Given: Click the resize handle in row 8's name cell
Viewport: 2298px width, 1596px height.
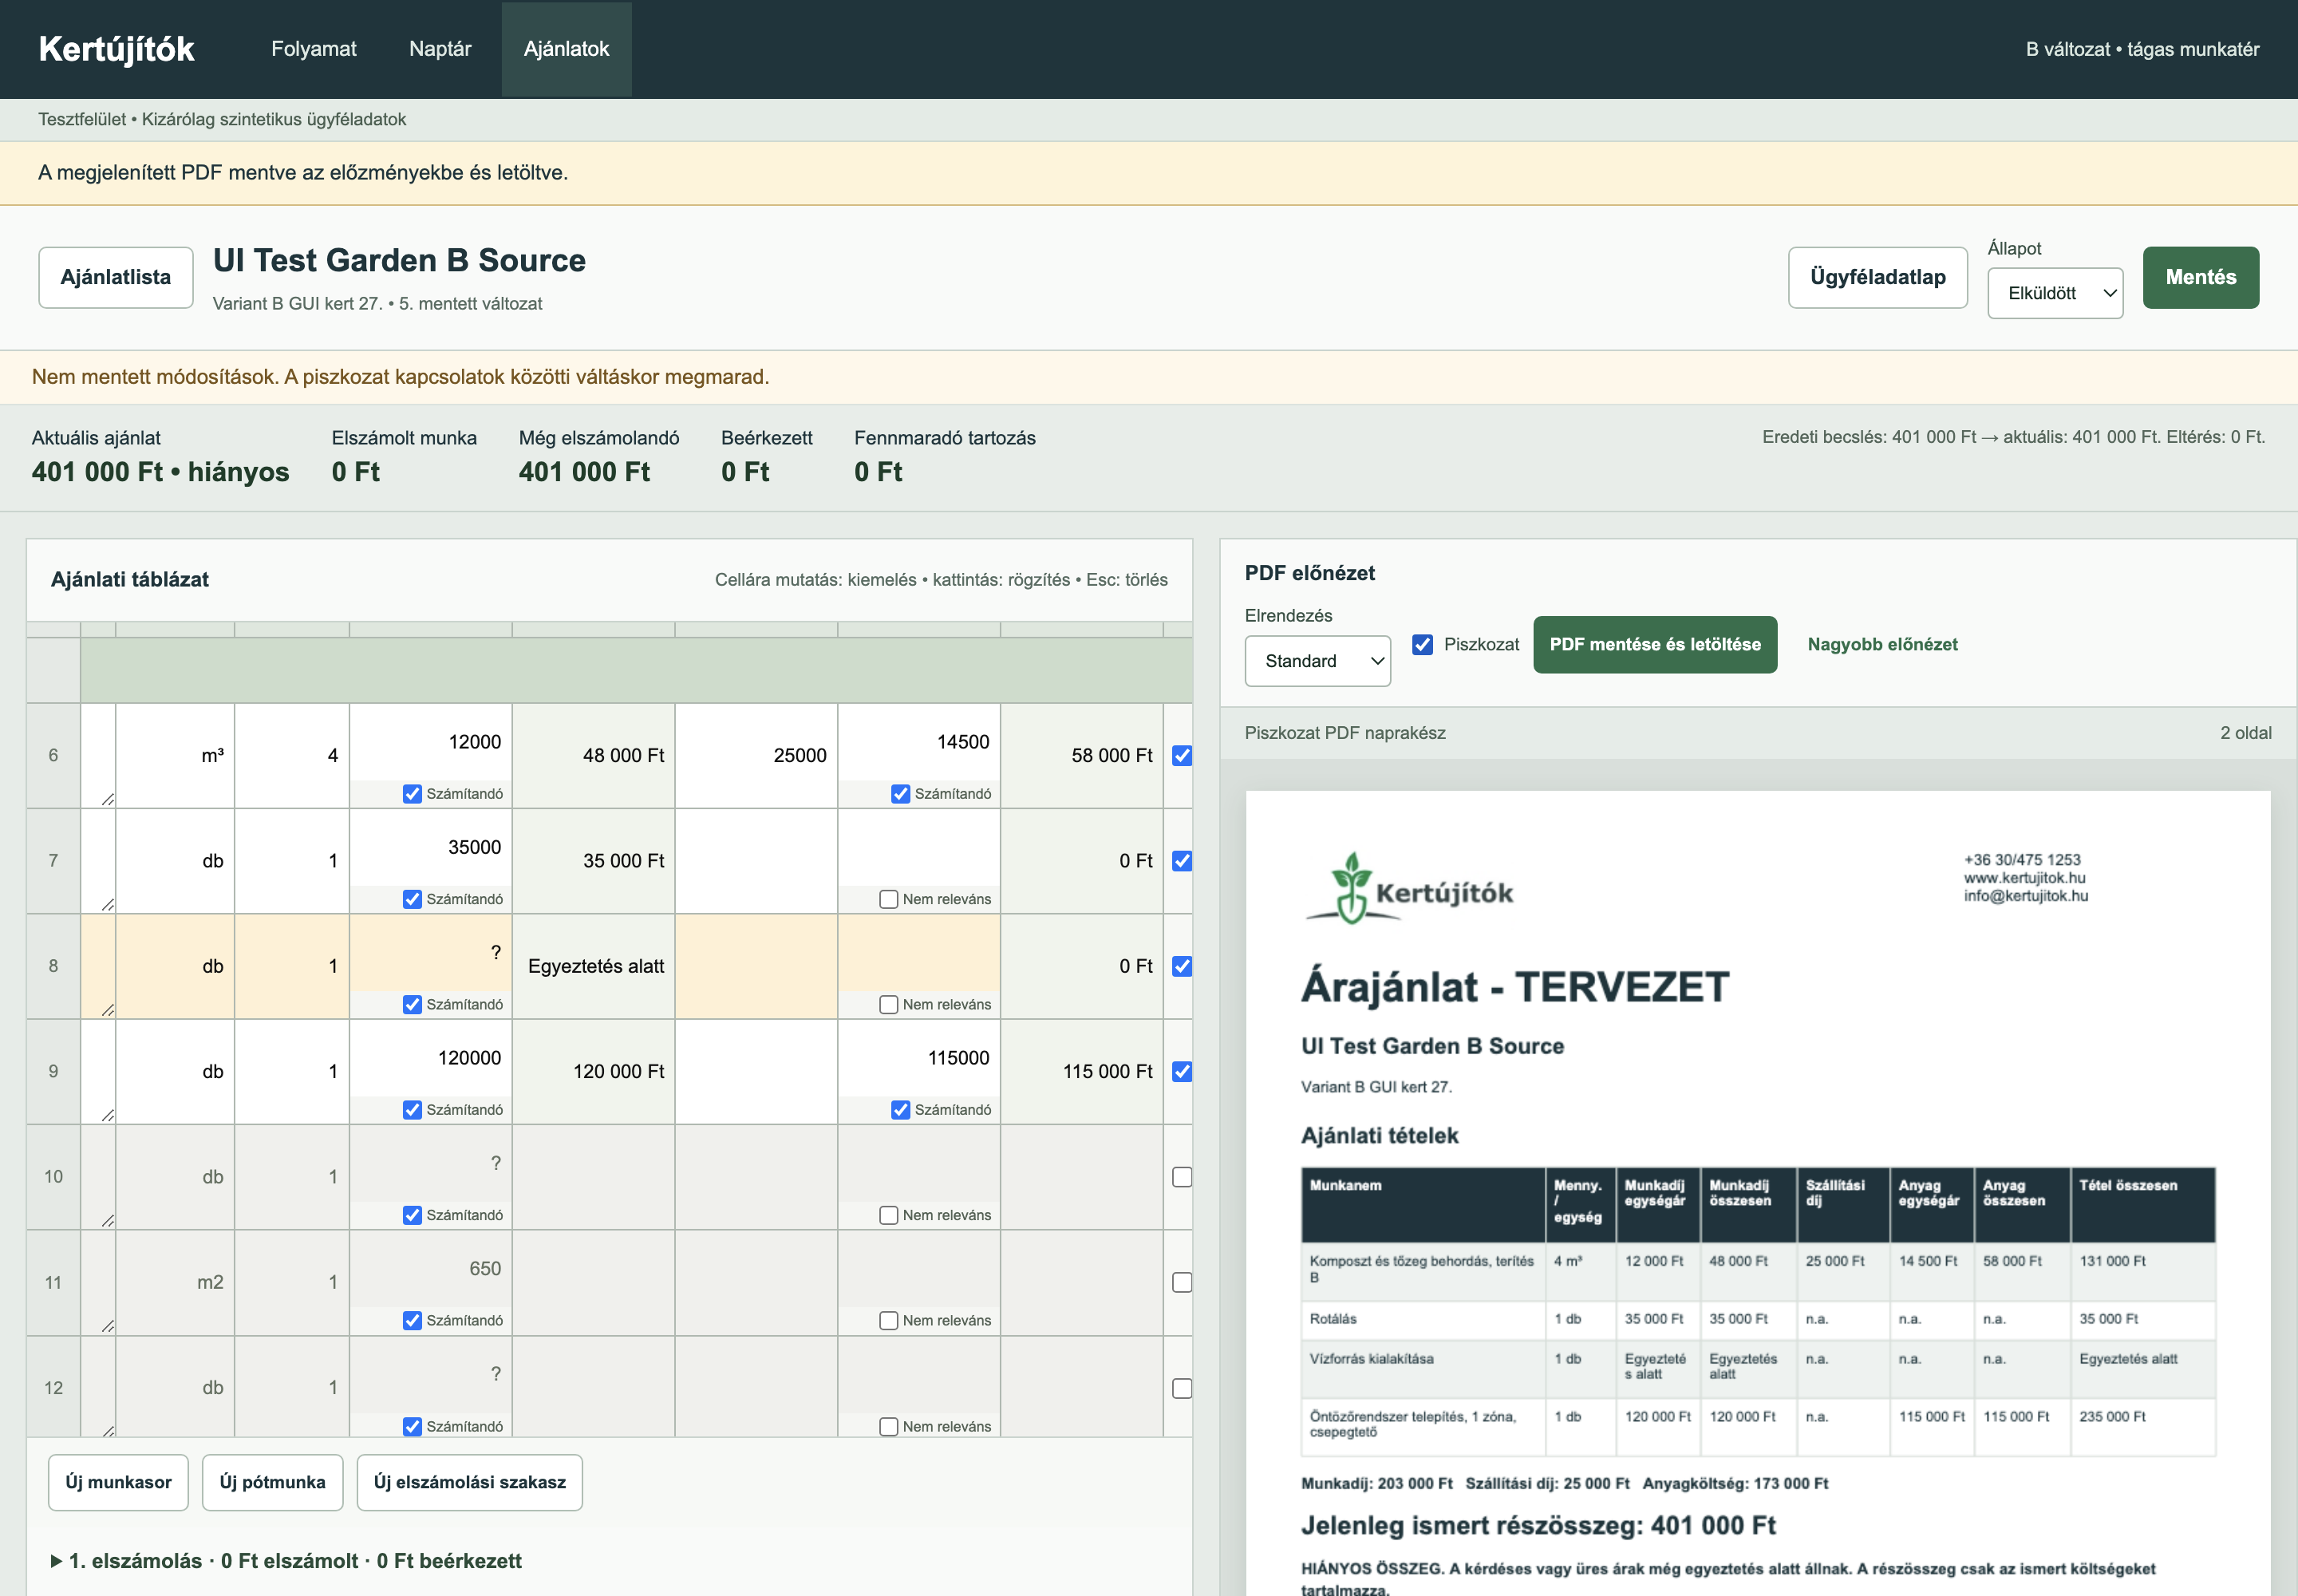Looking at the screenshot, I should [107, 1010].
